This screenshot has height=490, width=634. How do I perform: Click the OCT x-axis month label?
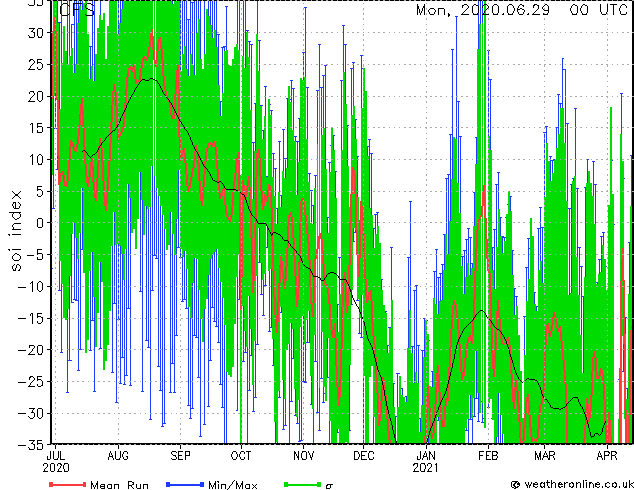pos(241,456)
